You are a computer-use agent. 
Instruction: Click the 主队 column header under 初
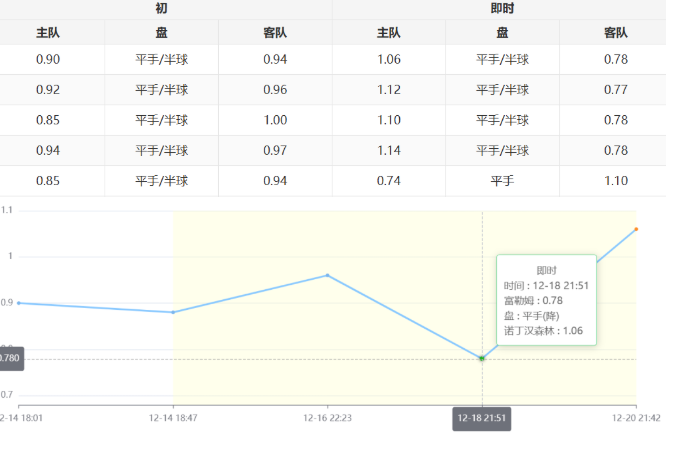pyautogui.click(x=48, y=32)
